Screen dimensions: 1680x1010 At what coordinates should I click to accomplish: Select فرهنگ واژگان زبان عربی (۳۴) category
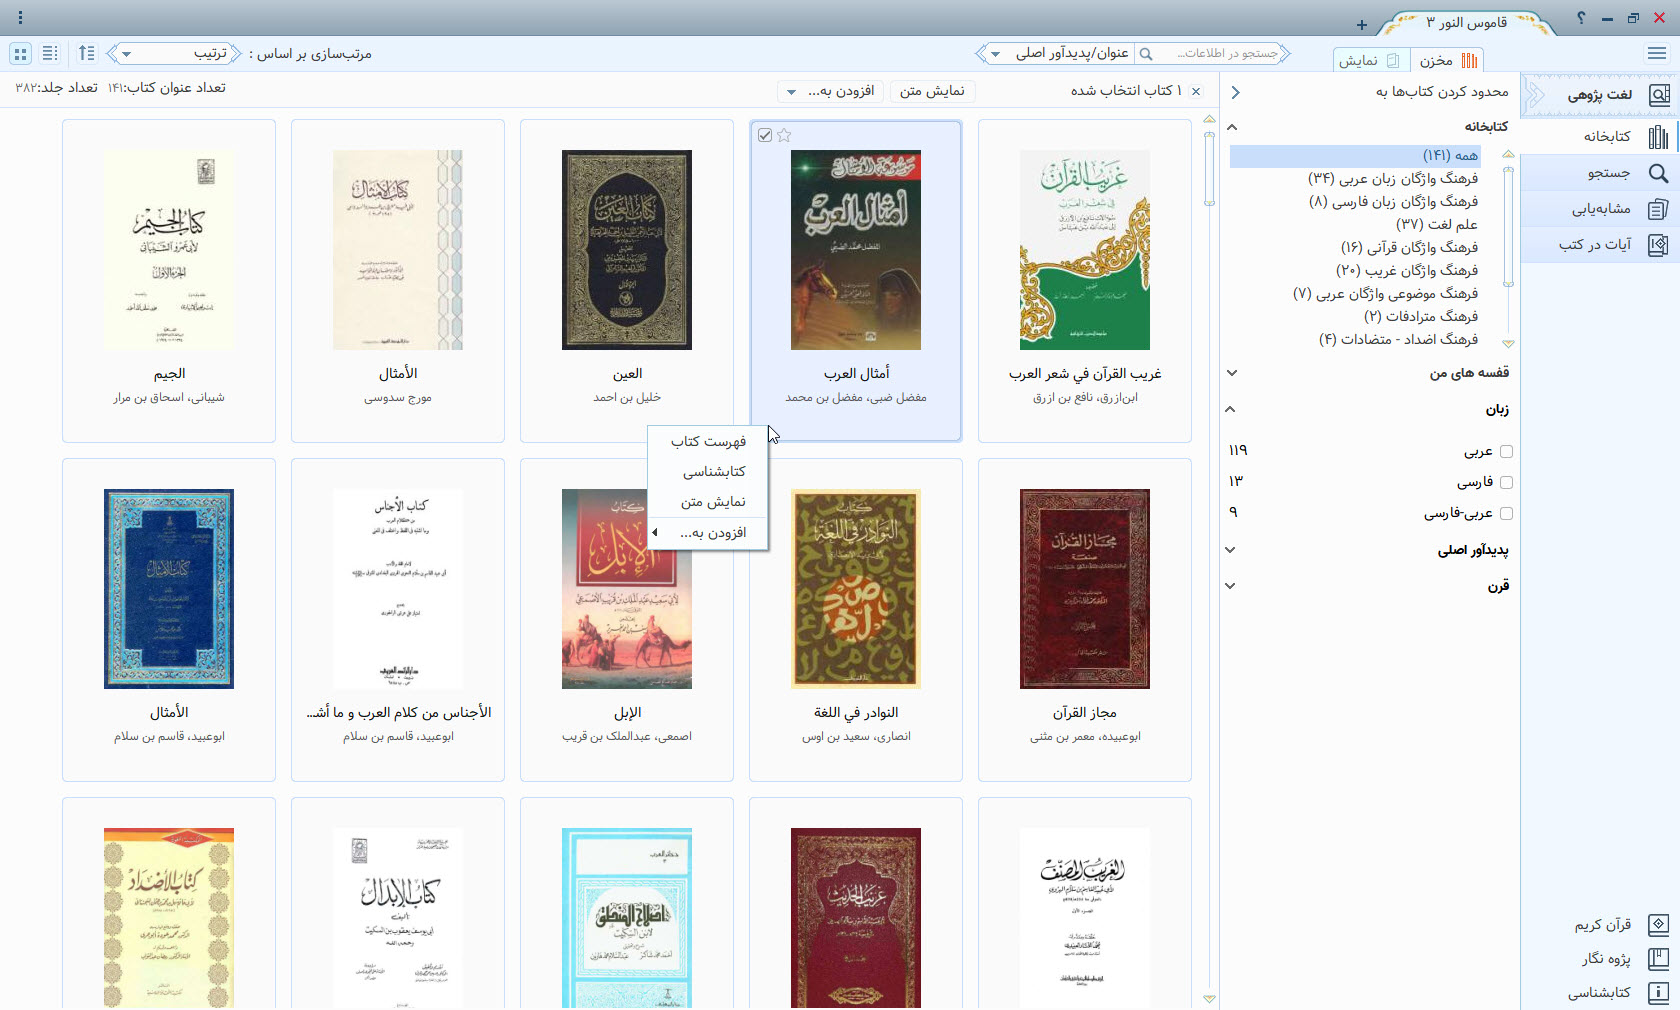click(x=1393, y=179)
